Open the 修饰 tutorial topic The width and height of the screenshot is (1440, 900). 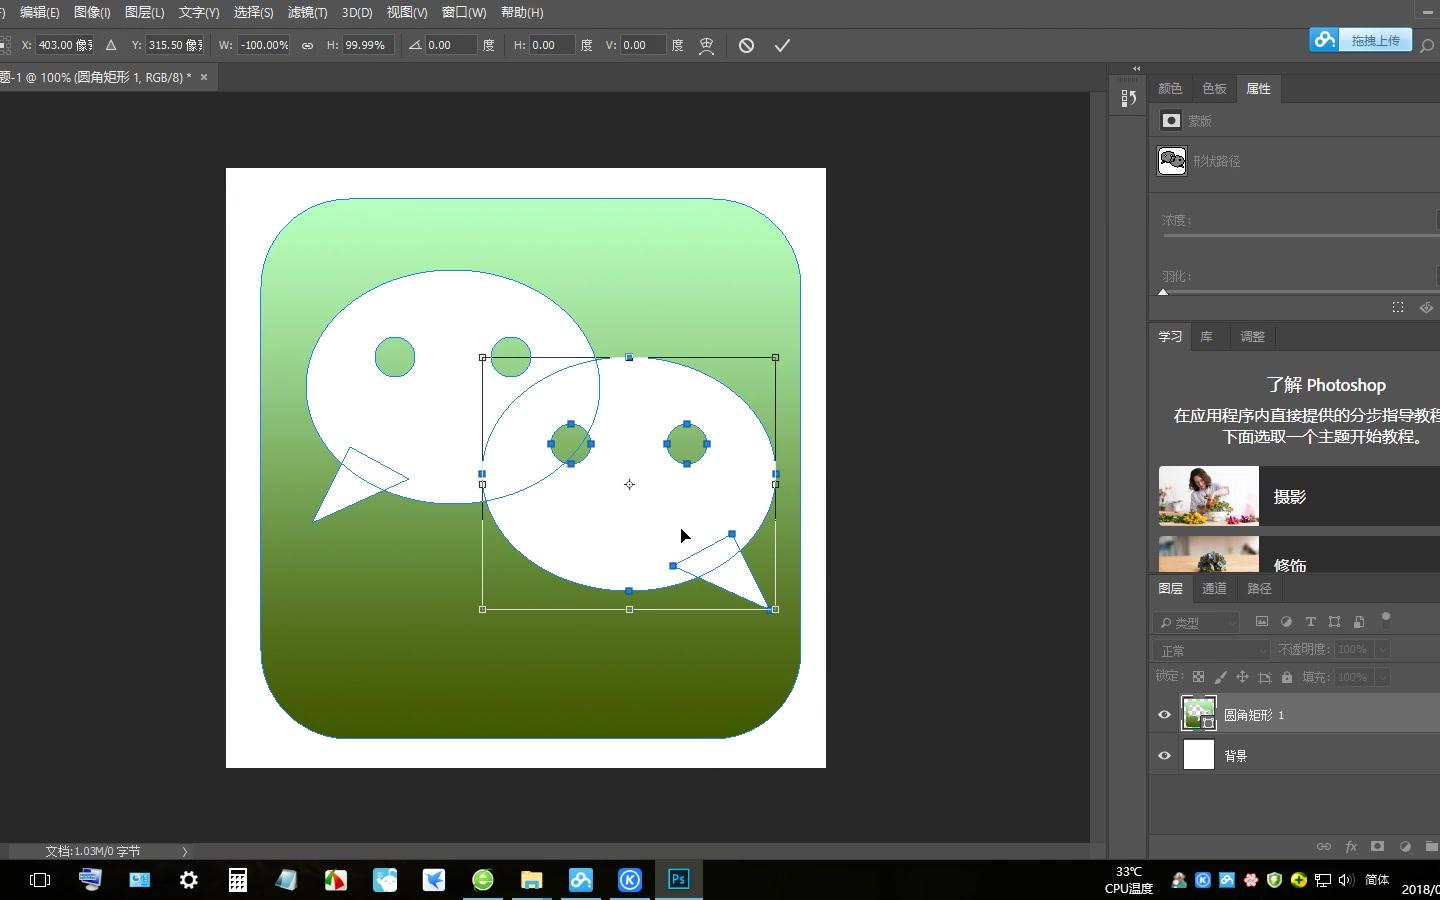(x=1299, y=554)
